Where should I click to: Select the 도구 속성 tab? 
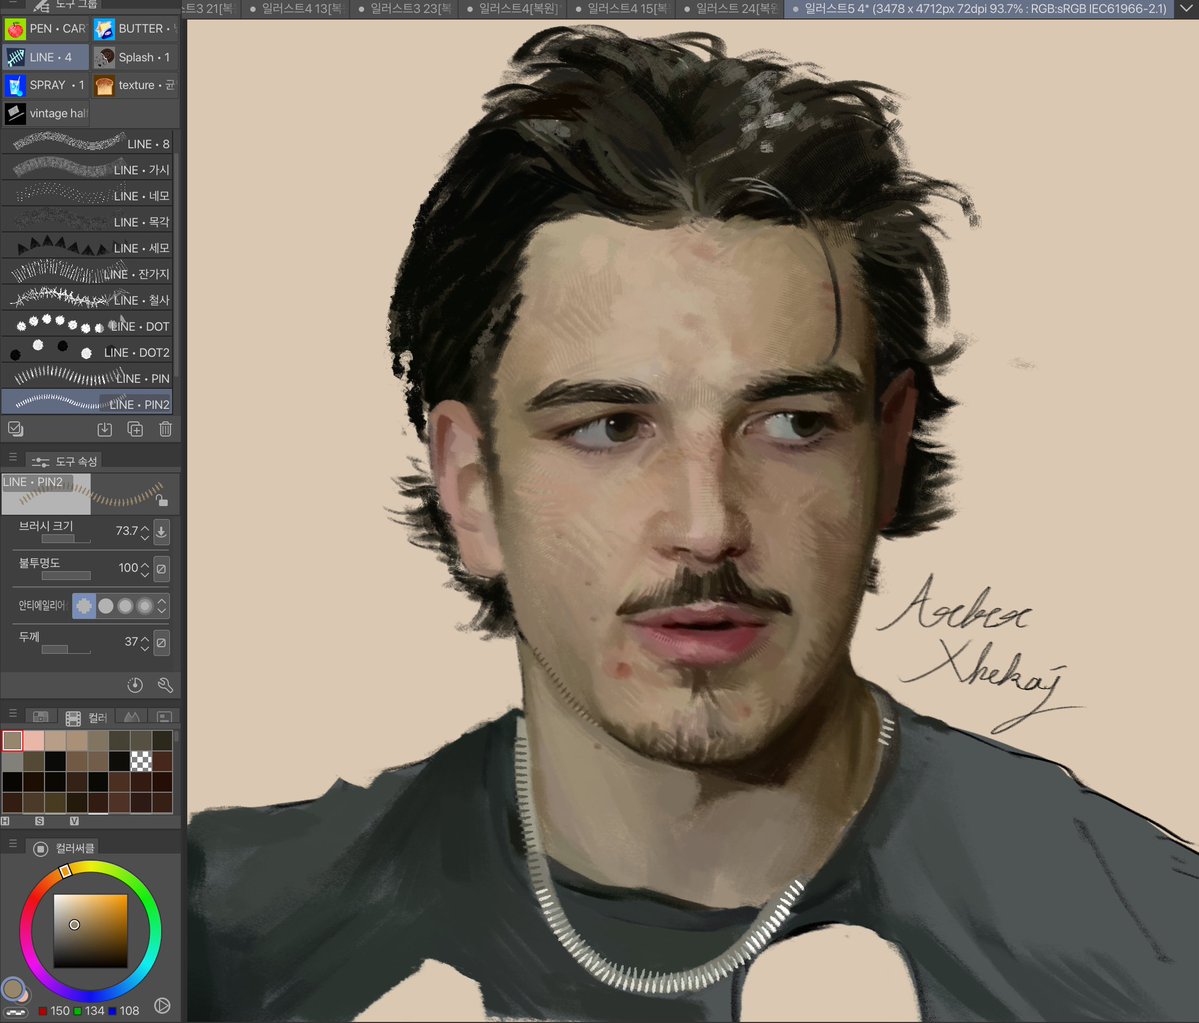64,461
